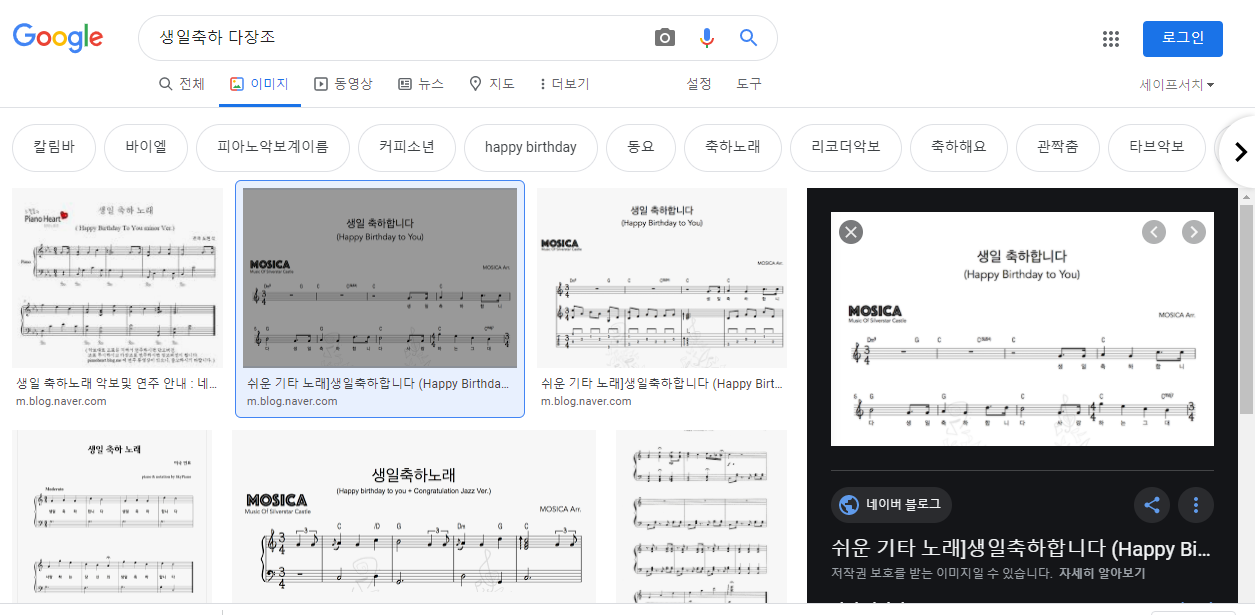Click the 네이버 블로그 source chip
The width and height of the screenshot is (1255, 615).
(891, 505)
